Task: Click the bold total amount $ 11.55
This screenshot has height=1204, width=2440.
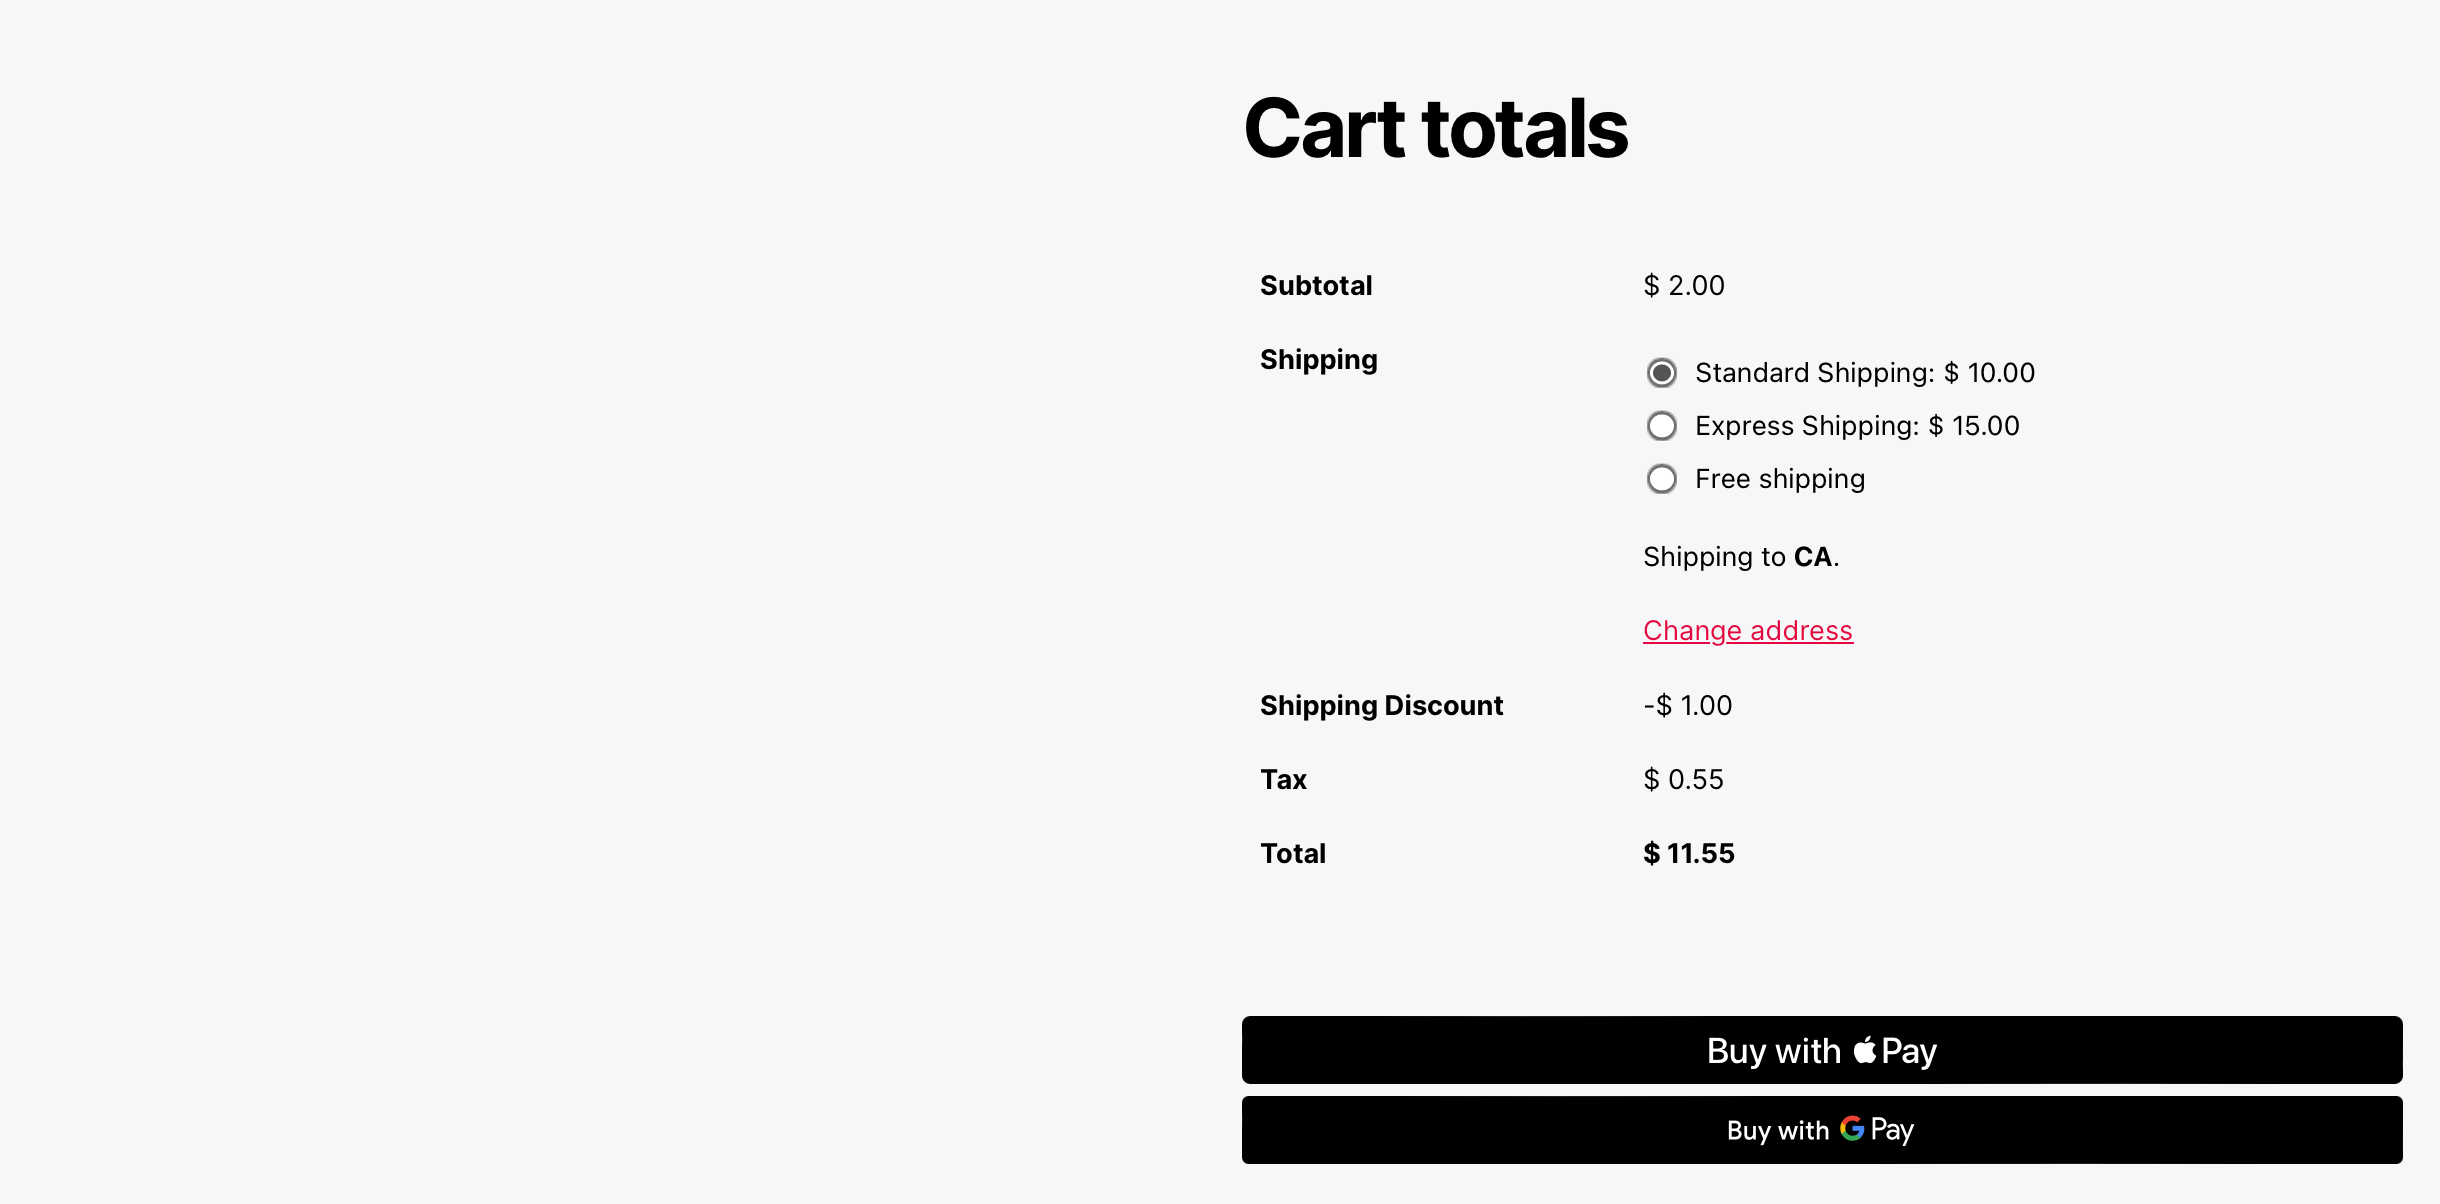Action: pyautogui.click(x=1688, y=854)
